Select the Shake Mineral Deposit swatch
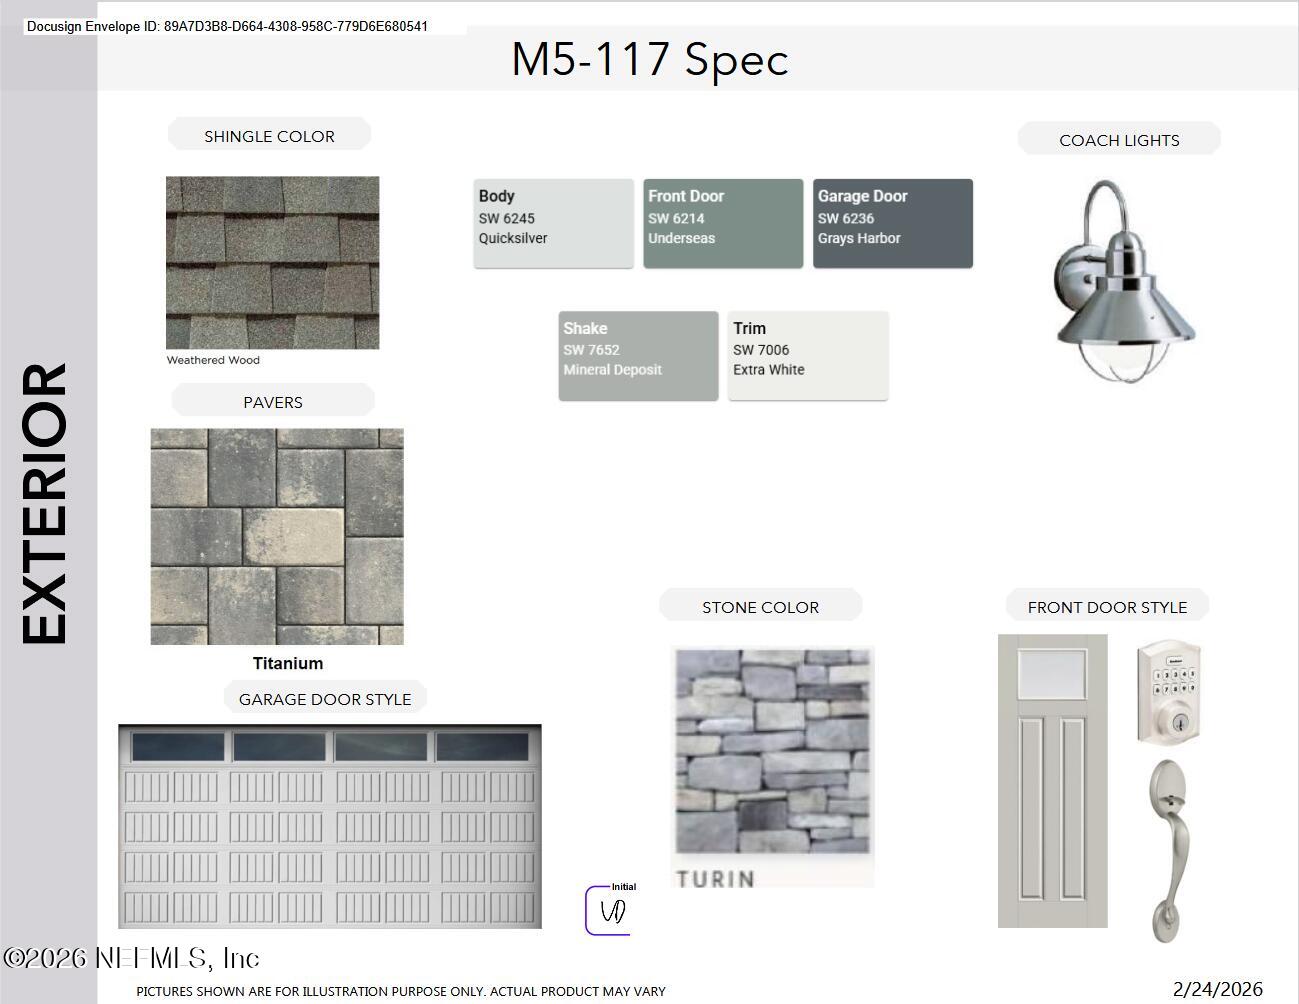 [x=638, y=355]
